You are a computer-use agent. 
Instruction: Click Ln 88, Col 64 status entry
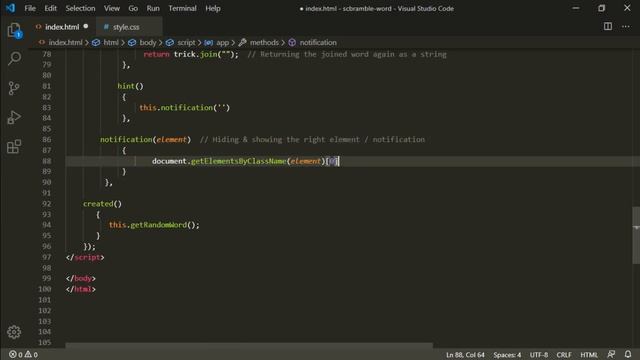click(465, 355)
